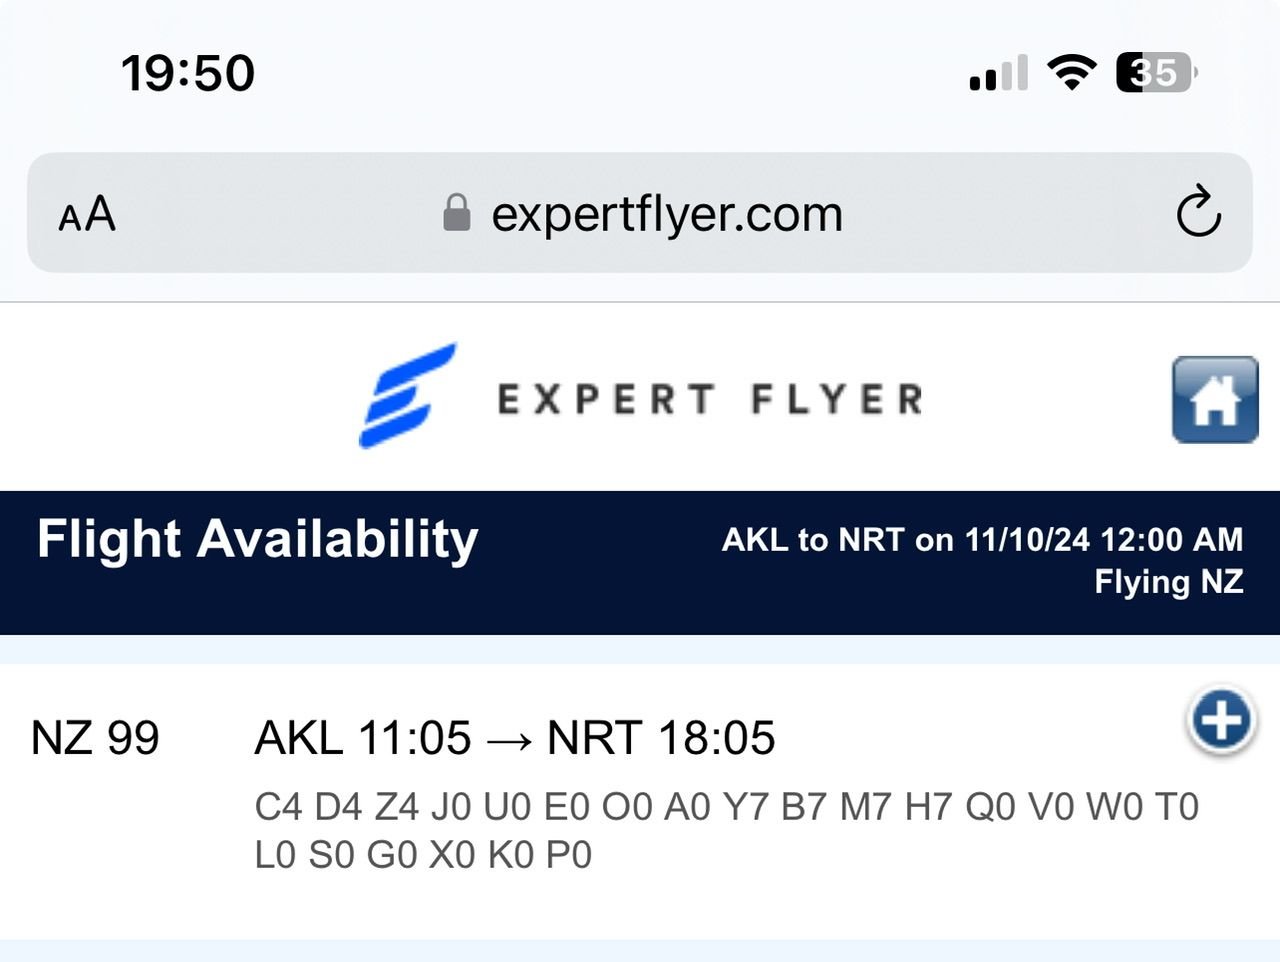Tap the P0 fare class code
The height and width of the screenshot is (962, 1280).
coord(569,856)
